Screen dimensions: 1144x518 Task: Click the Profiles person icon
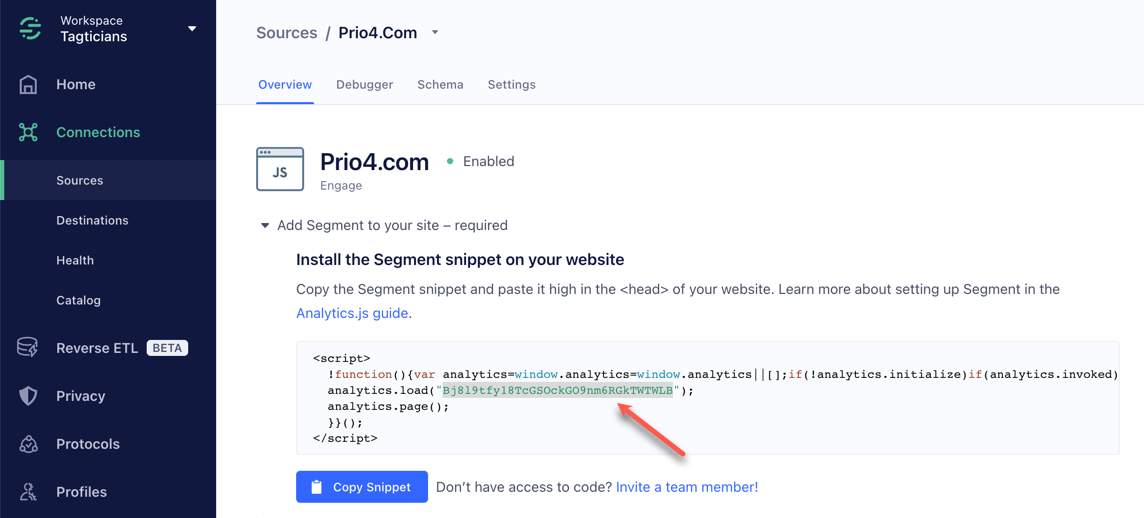(28, 492)
